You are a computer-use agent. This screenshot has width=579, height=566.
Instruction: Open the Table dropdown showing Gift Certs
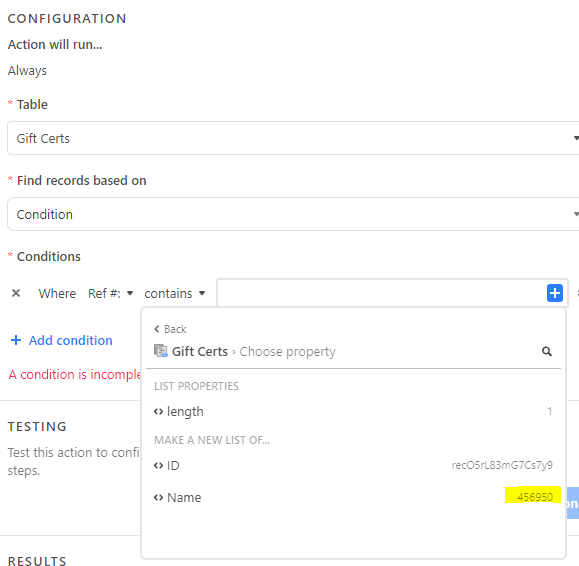point(293,138)
